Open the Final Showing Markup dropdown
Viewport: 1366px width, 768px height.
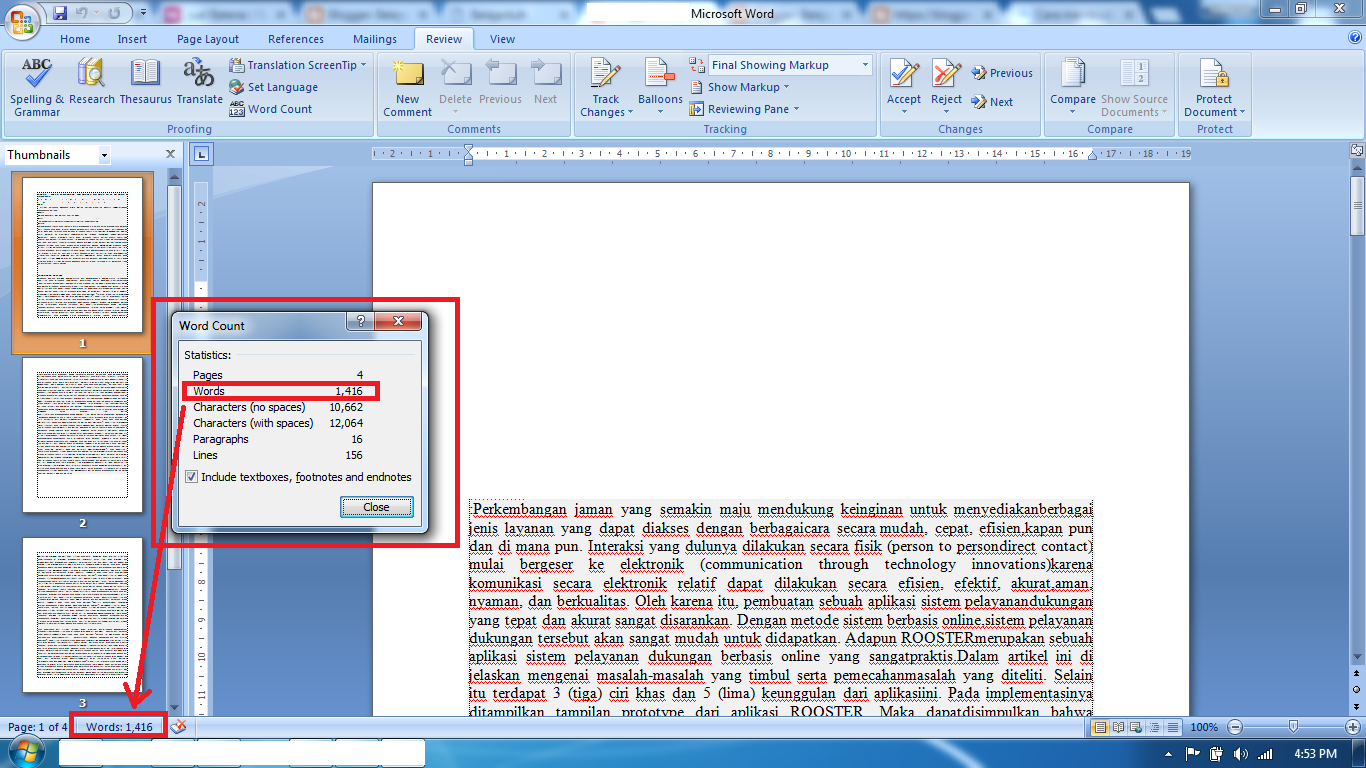(864, 64)
